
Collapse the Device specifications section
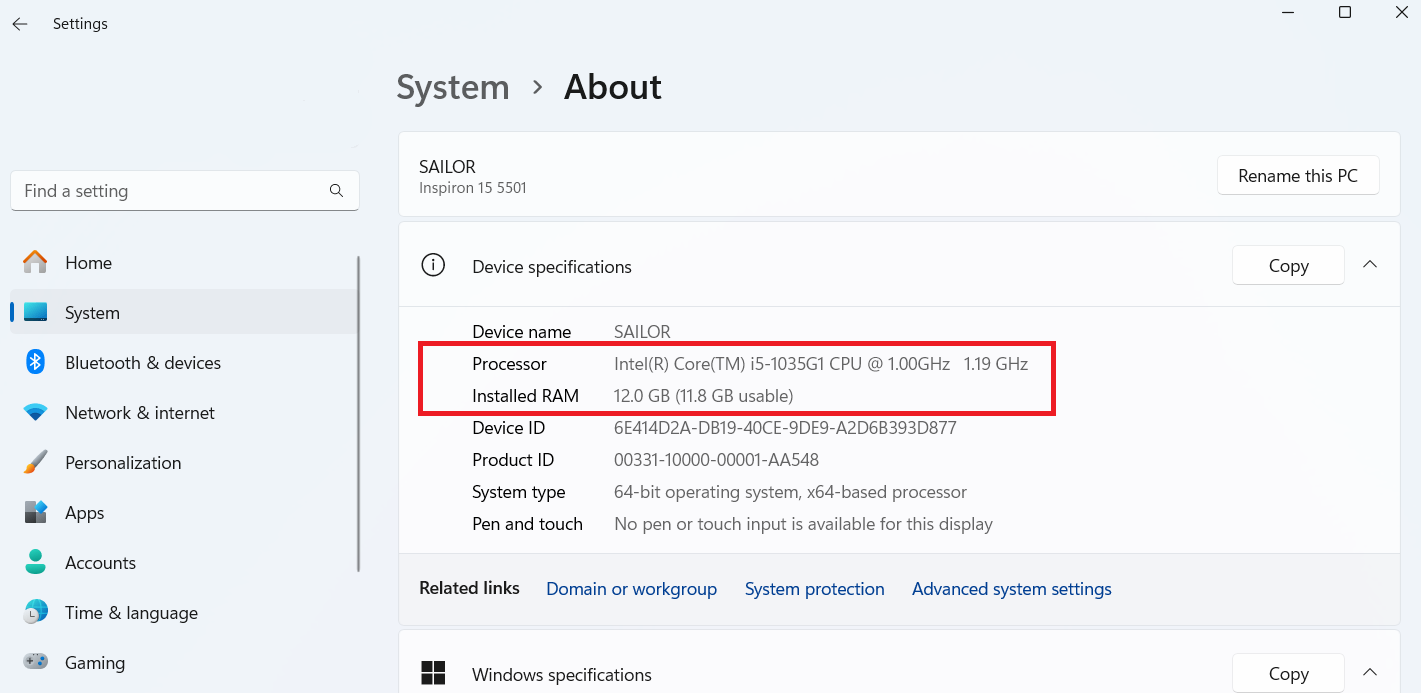point(1370,265)
